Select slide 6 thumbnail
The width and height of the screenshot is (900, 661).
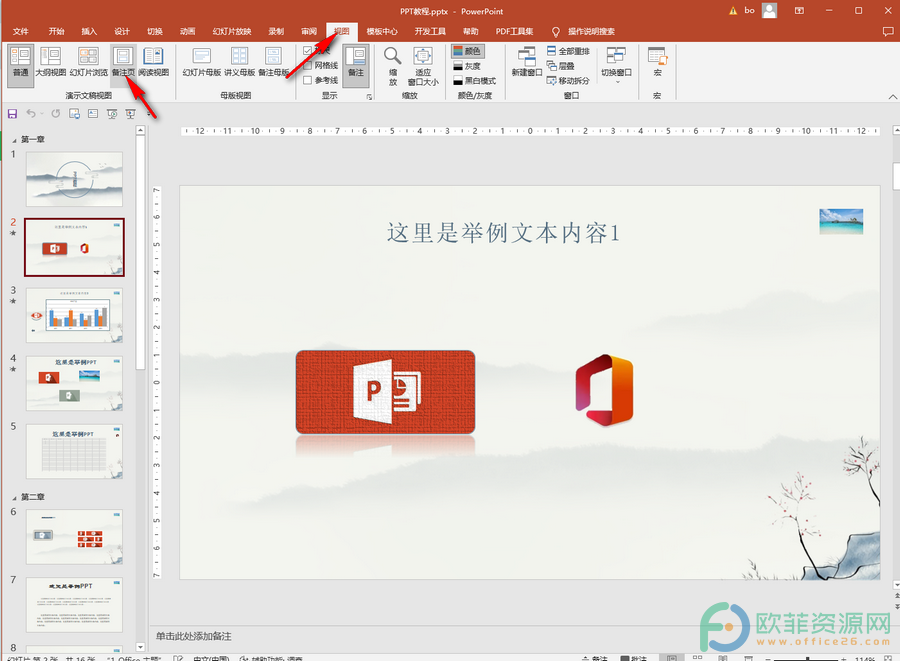pyautogui.click(x=74, y=537)
